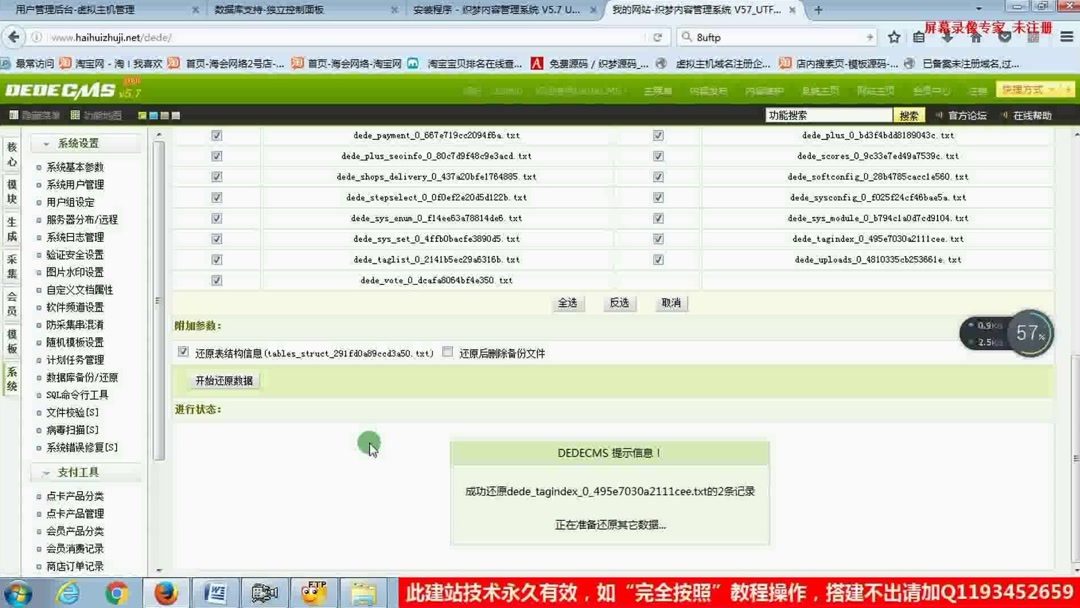Screen dimensions: 1080x608
Task: Launch the FTP program from the taskbar
Action: pyautogui.click(x=313, y=593)
